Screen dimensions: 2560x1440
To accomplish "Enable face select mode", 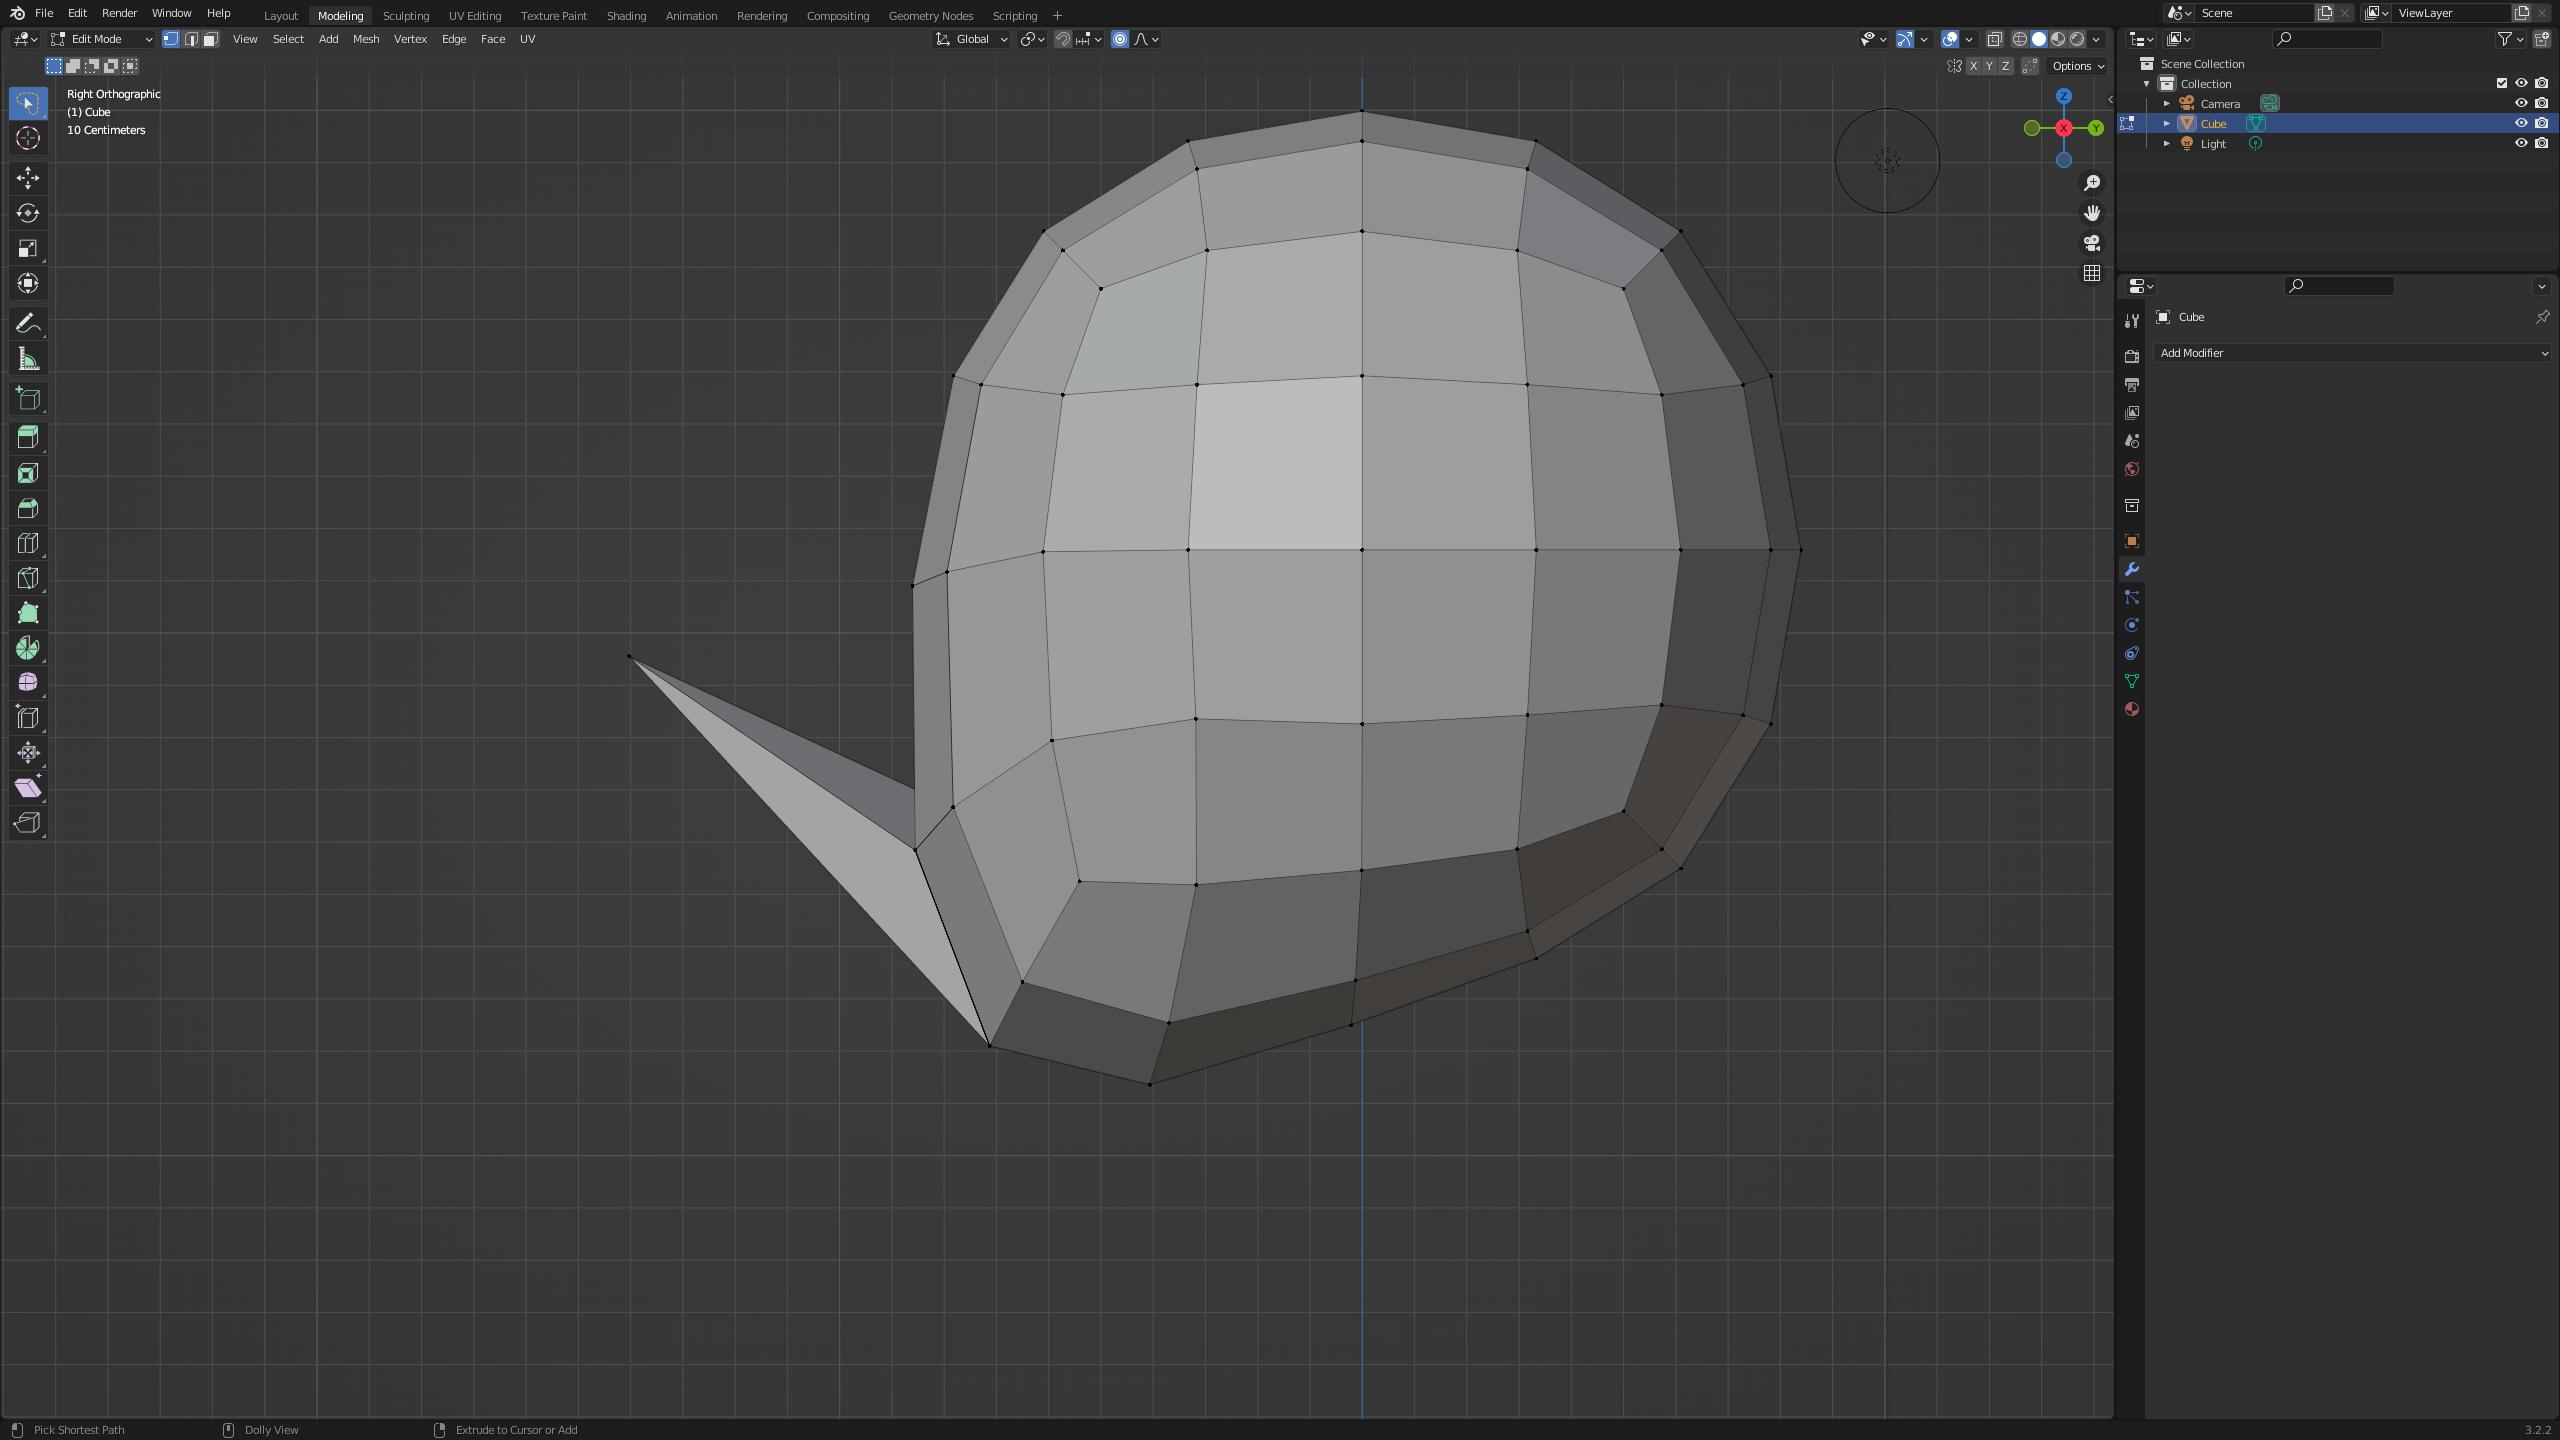I will point(210,39).
